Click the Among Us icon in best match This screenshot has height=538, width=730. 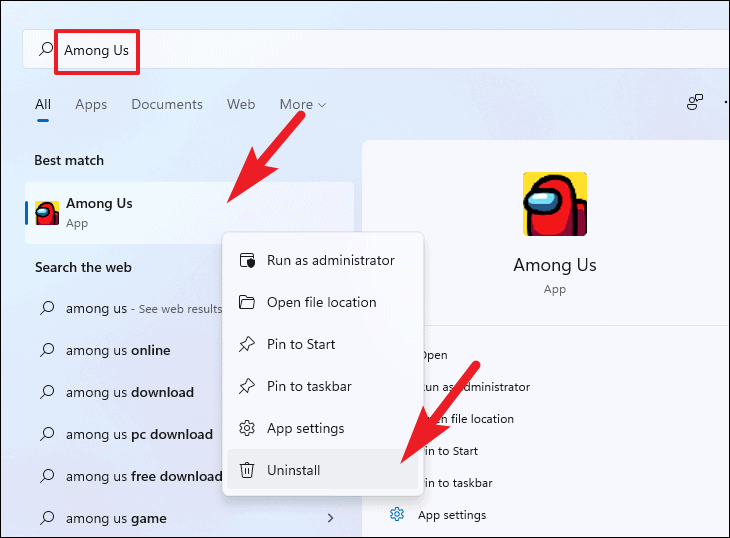(47, 213)
